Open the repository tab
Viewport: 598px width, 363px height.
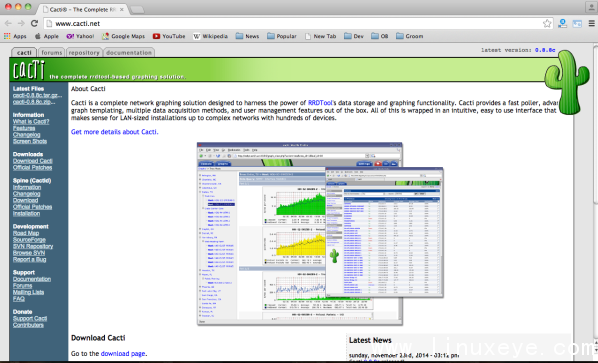84,53
